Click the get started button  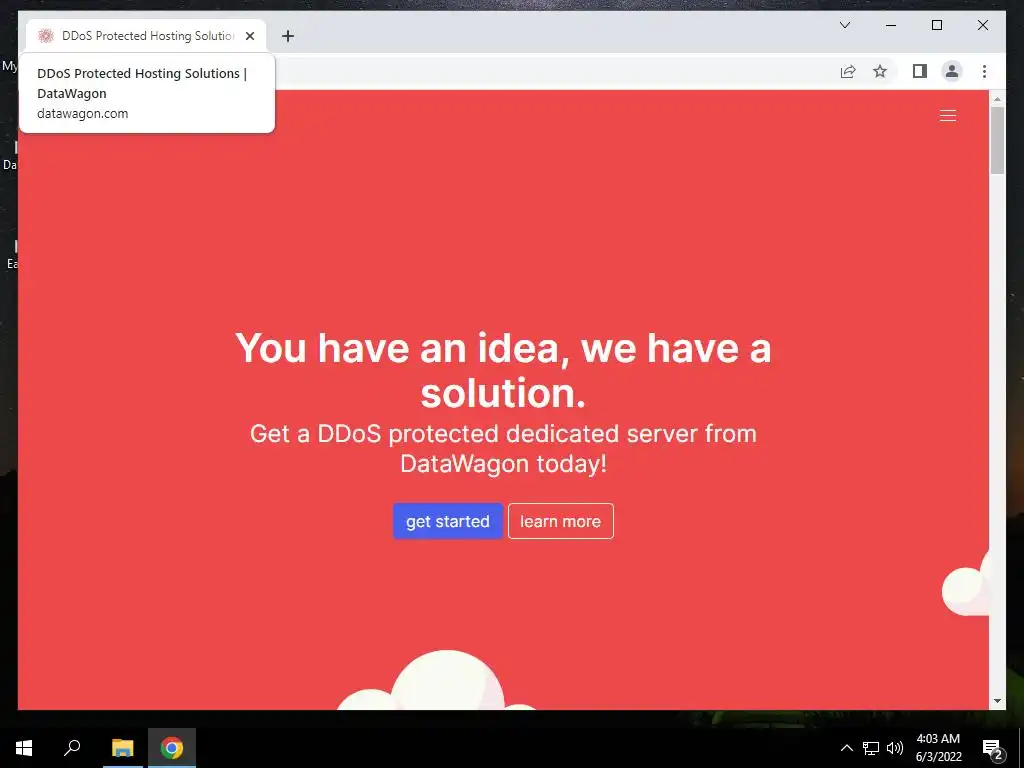pos(447,521)
